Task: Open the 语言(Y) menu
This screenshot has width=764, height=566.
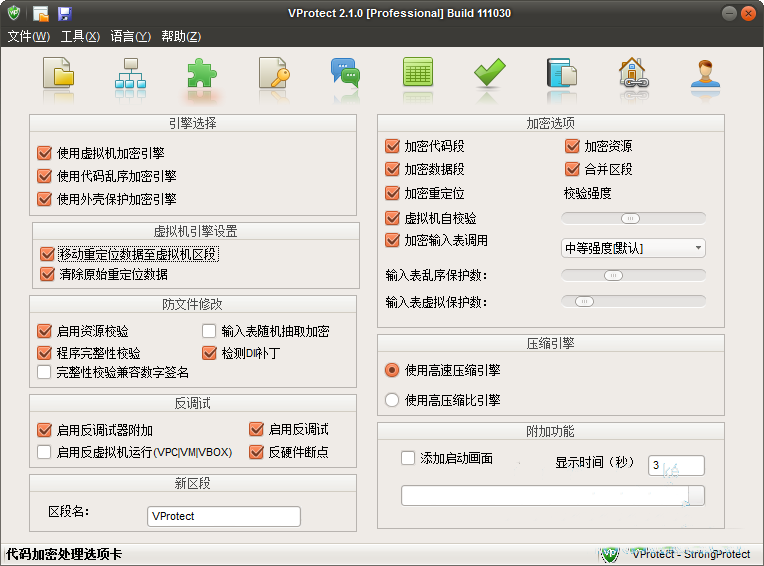Action: click(x=130, y=37)
